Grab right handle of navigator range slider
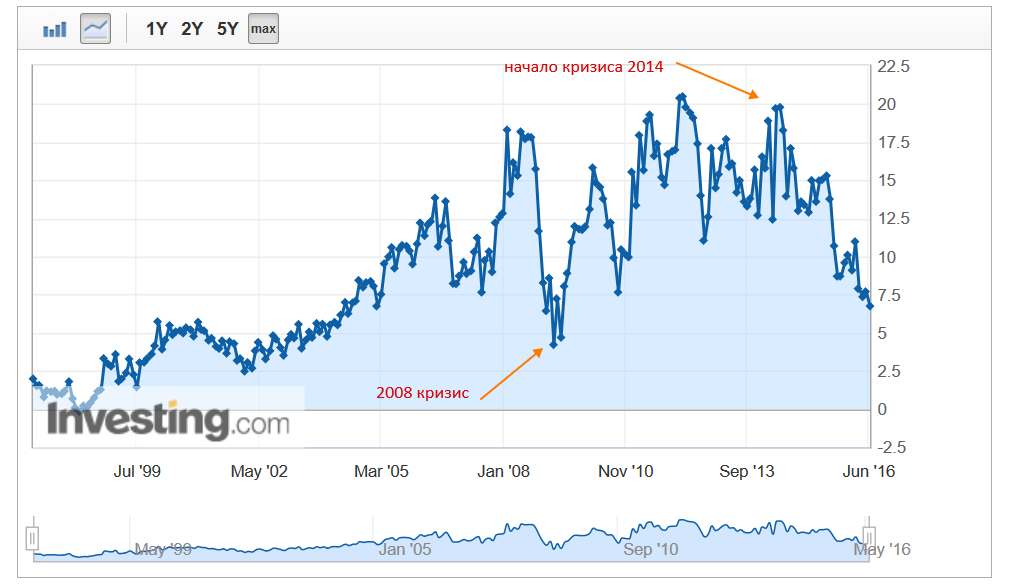Screen dimensions: 1010x584 [x=868, y=537]
